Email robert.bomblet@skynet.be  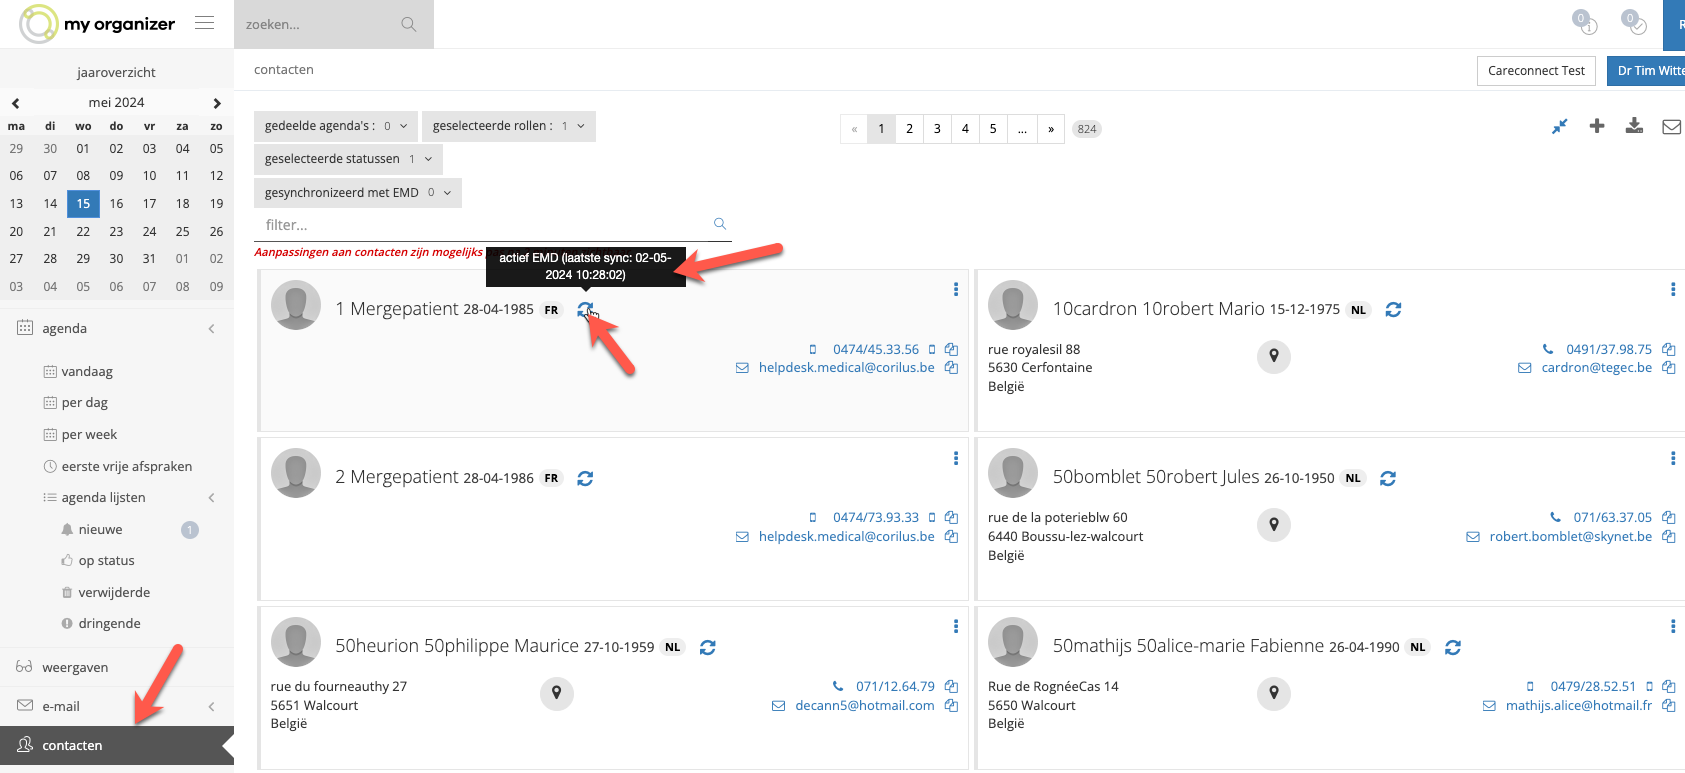(1570, 537)
